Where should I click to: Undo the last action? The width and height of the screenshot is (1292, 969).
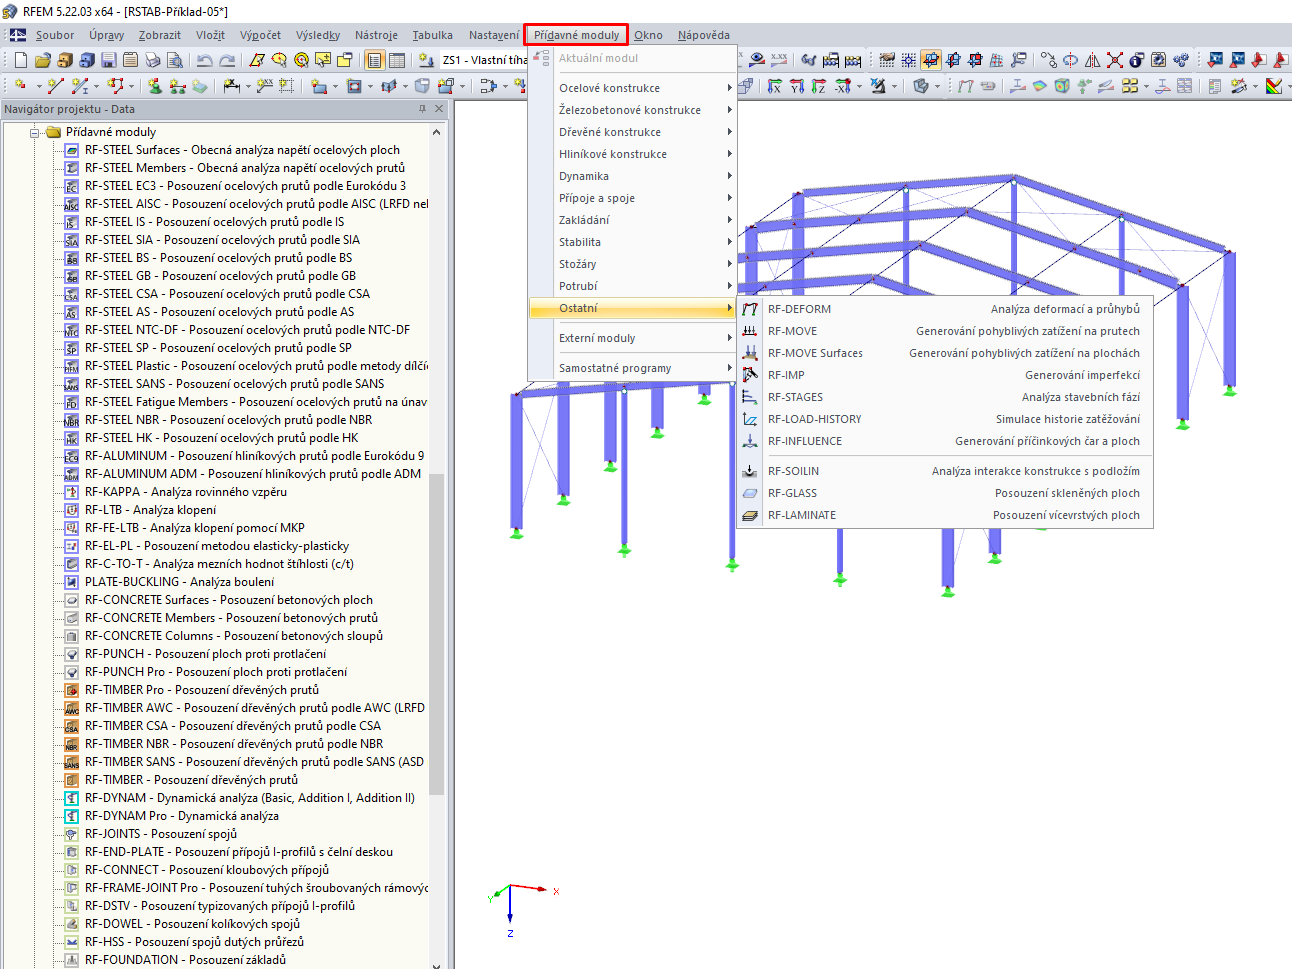click(x=205, y=60)
